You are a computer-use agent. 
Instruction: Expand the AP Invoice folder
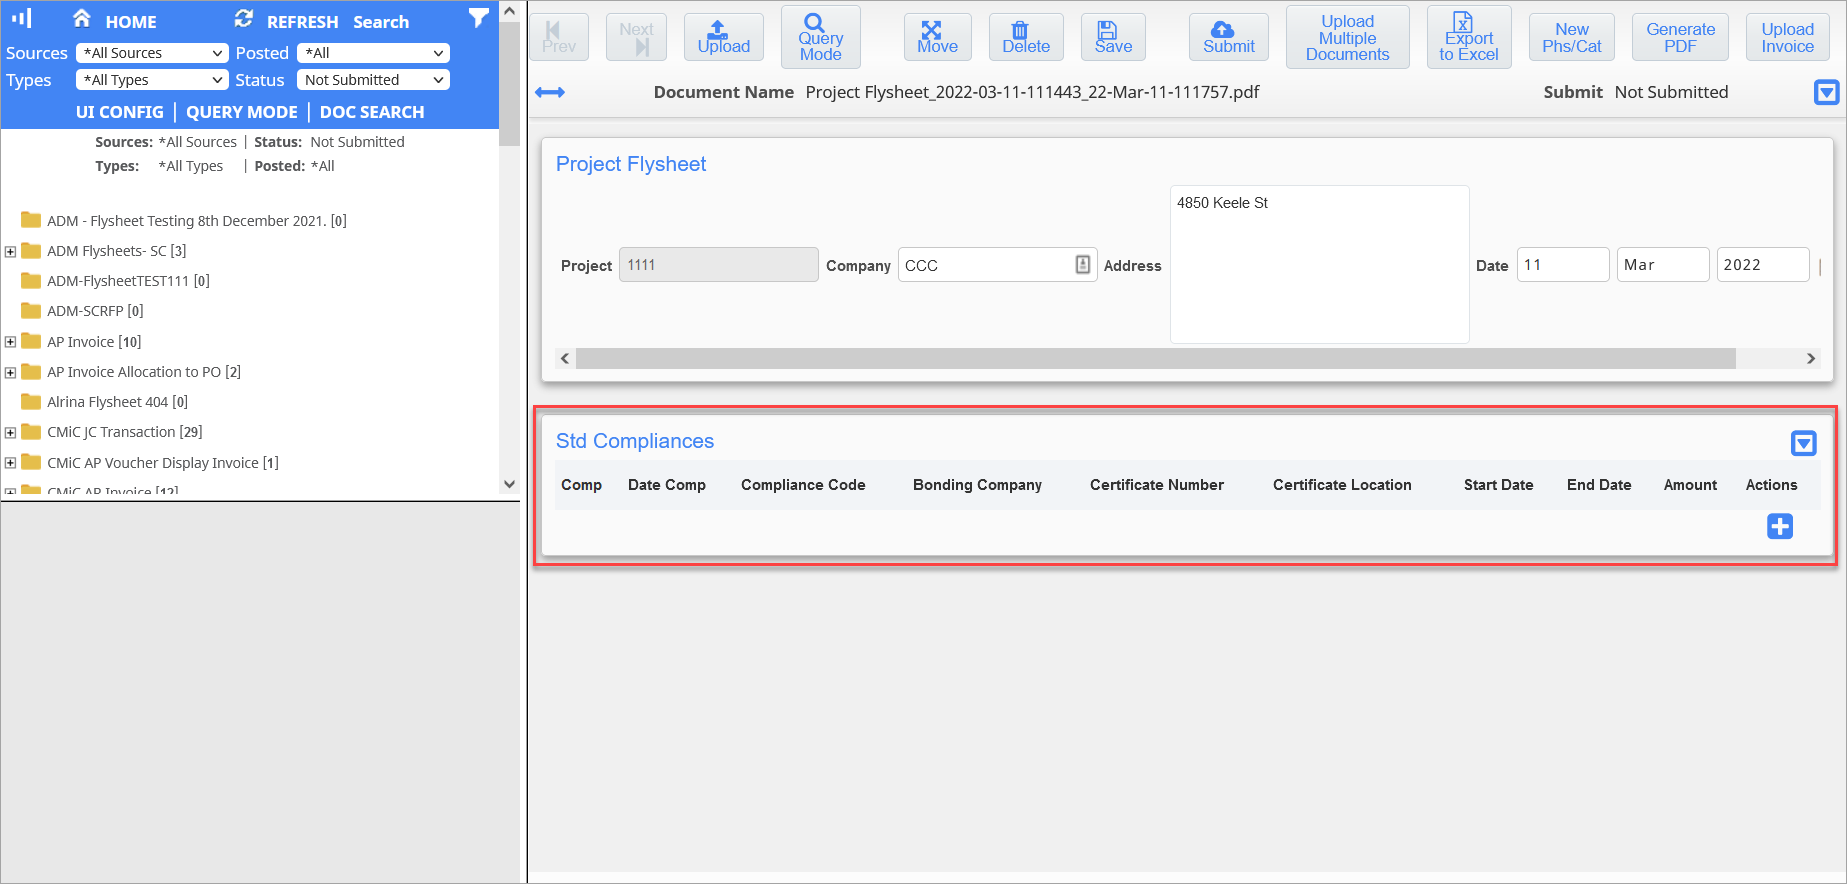(x=10, y=342)
